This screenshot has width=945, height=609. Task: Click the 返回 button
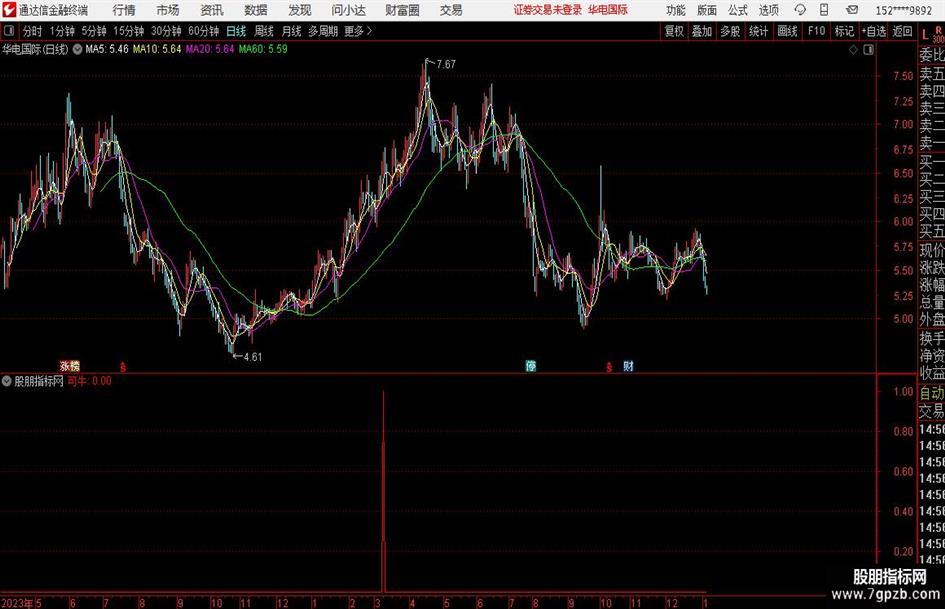tap(902, 31)
